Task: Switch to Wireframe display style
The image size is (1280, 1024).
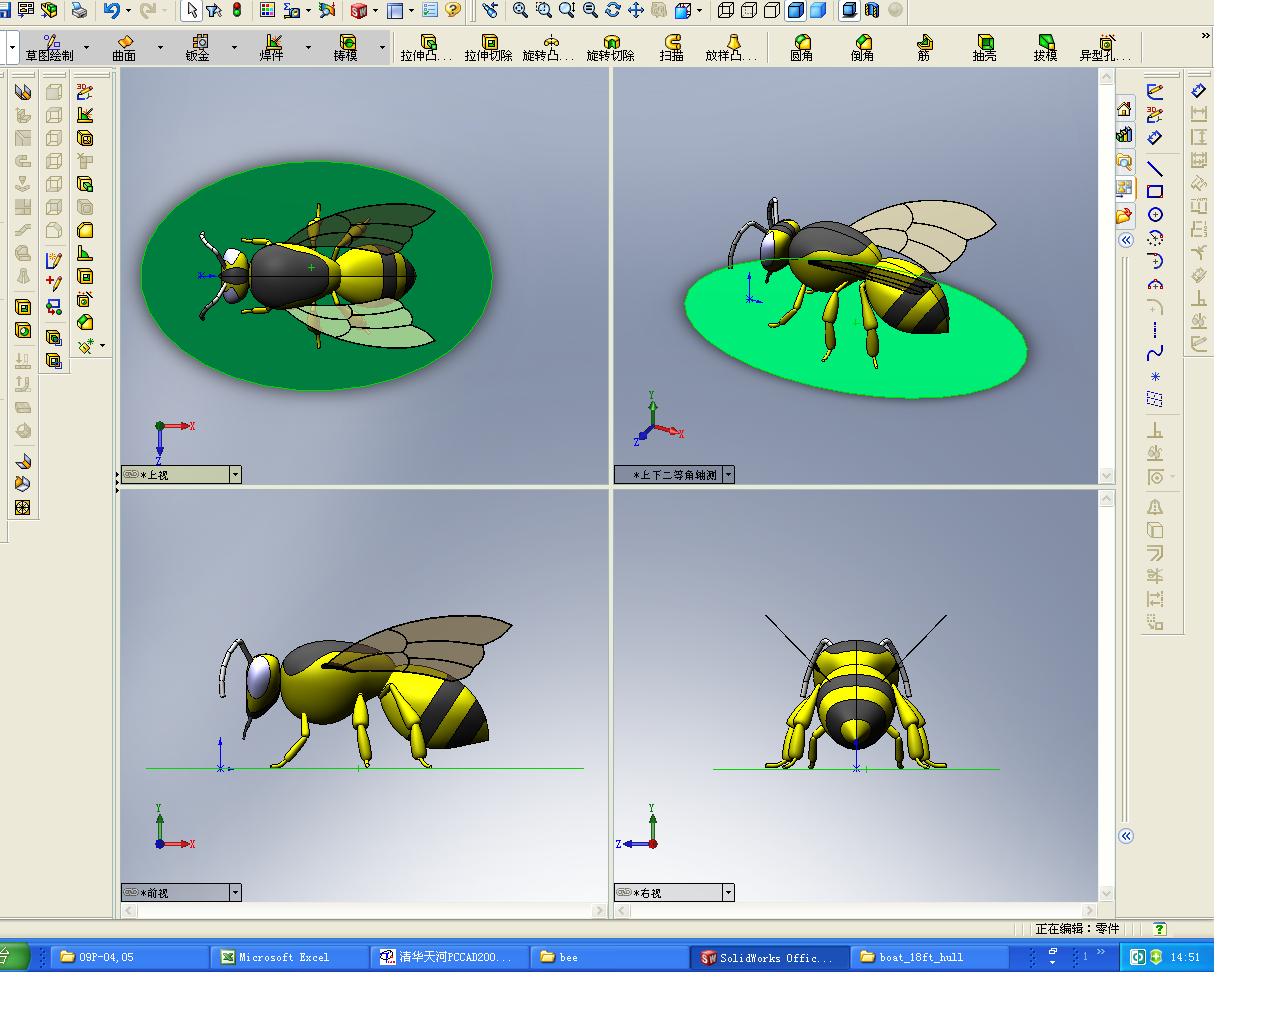Action: [x=726, y=11]
